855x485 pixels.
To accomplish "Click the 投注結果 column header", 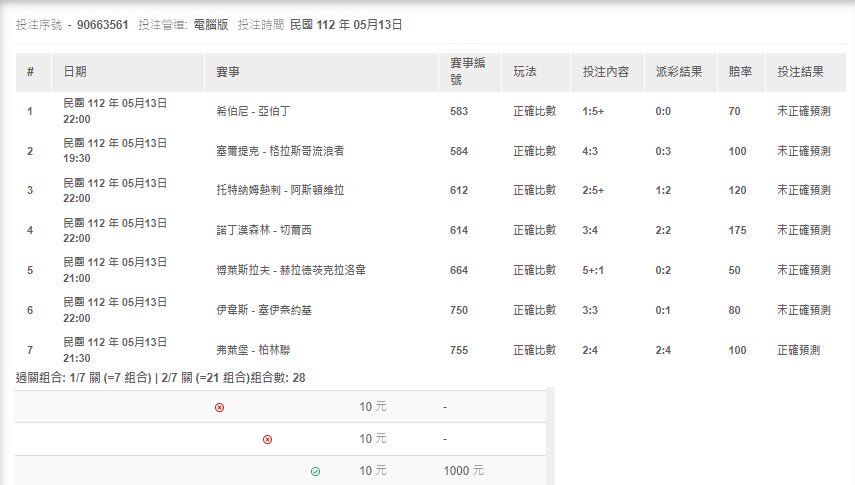I will click(x=801, y=72).
